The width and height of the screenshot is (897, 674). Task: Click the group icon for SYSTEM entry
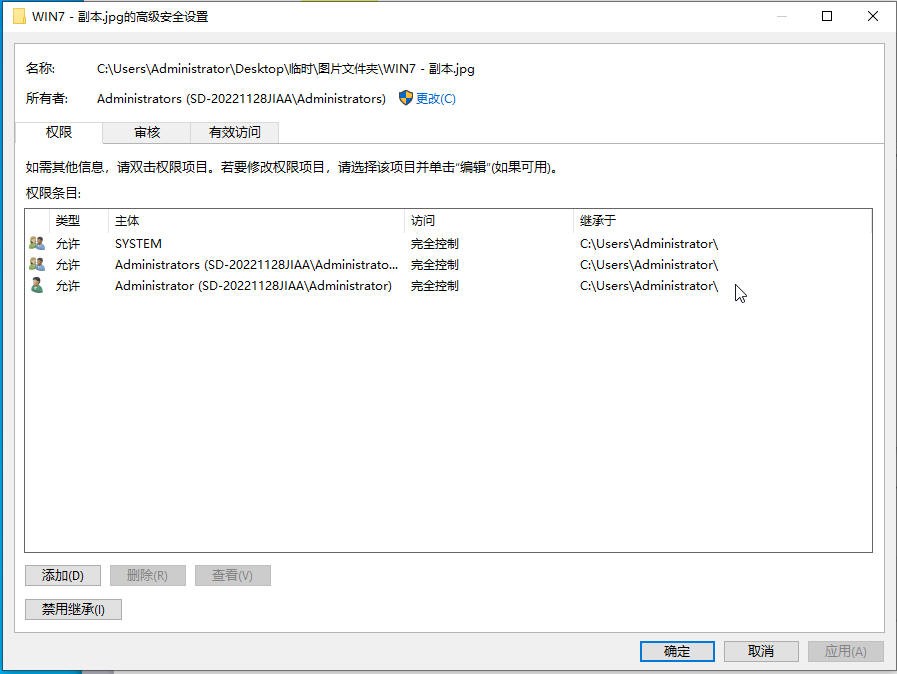[x=37, y=243]
